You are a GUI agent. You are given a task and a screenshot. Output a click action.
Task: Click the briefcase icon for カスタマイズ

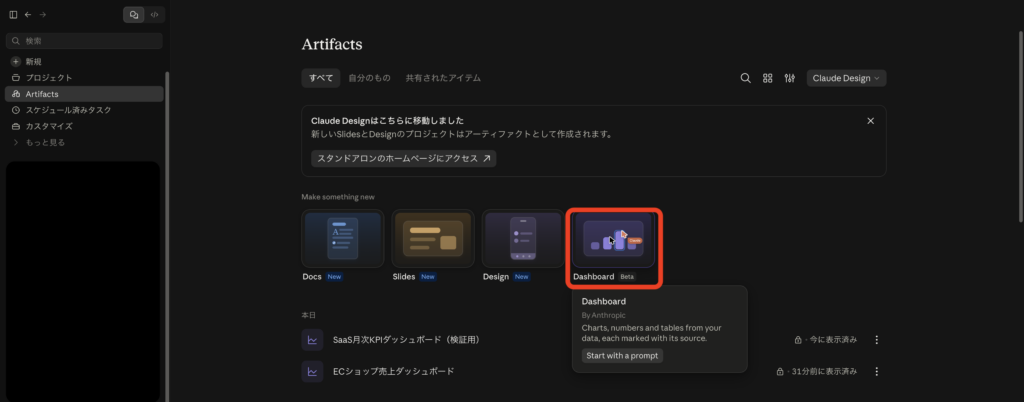[16, 126]
